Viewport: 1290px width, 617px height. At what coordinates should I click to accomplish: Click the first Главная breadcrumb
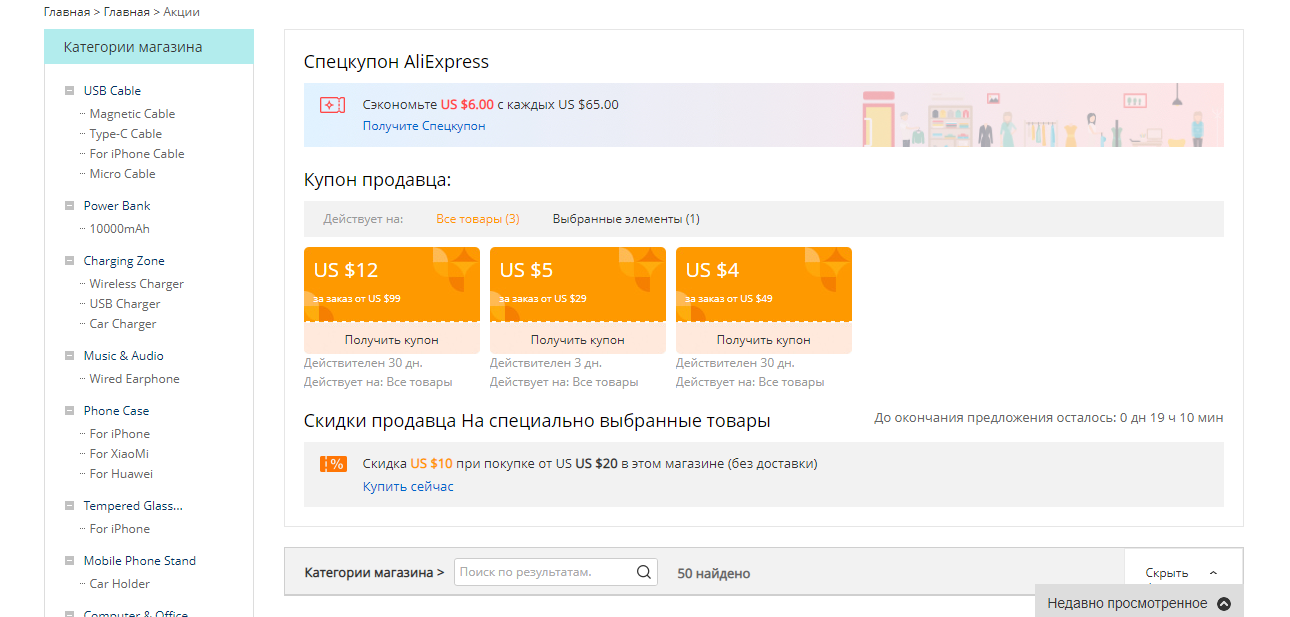pyautogui.click(x=67, y=12)
